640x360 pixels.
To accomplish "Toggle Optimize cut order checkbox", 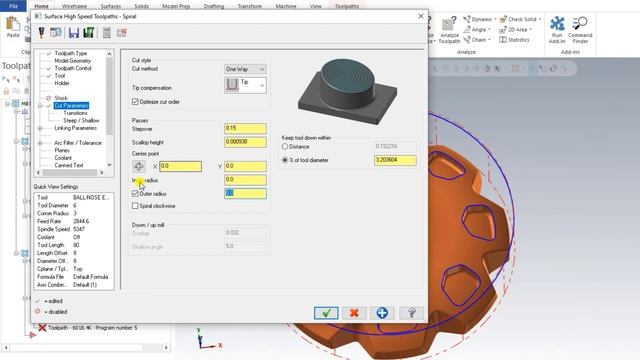I will click(x=135, y=102).
